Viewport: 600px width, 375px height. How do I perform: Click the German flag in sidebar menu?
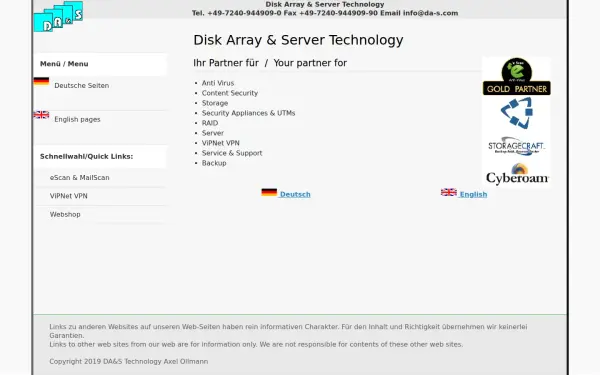pyautogui.click(x=41, y=81)
